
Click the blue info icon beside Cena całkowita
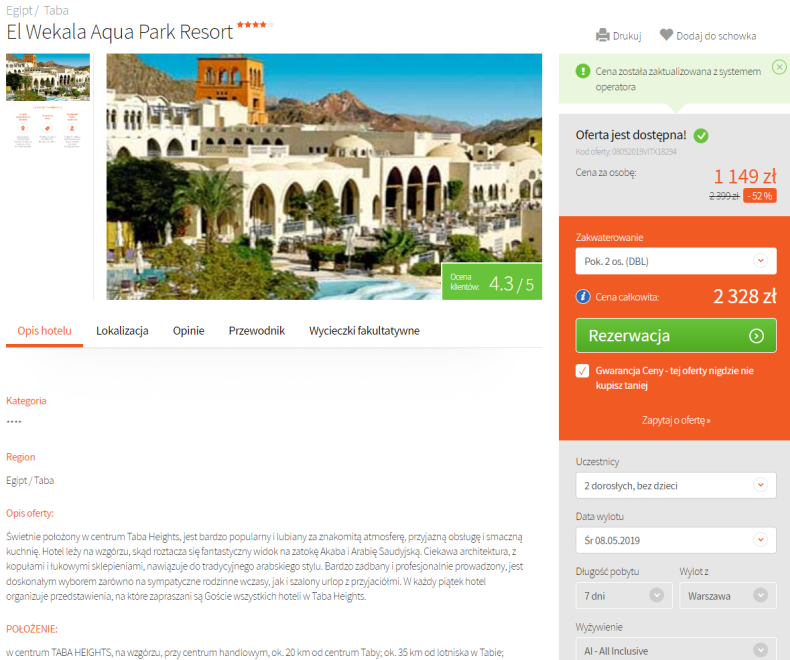[x=583, y=297]
